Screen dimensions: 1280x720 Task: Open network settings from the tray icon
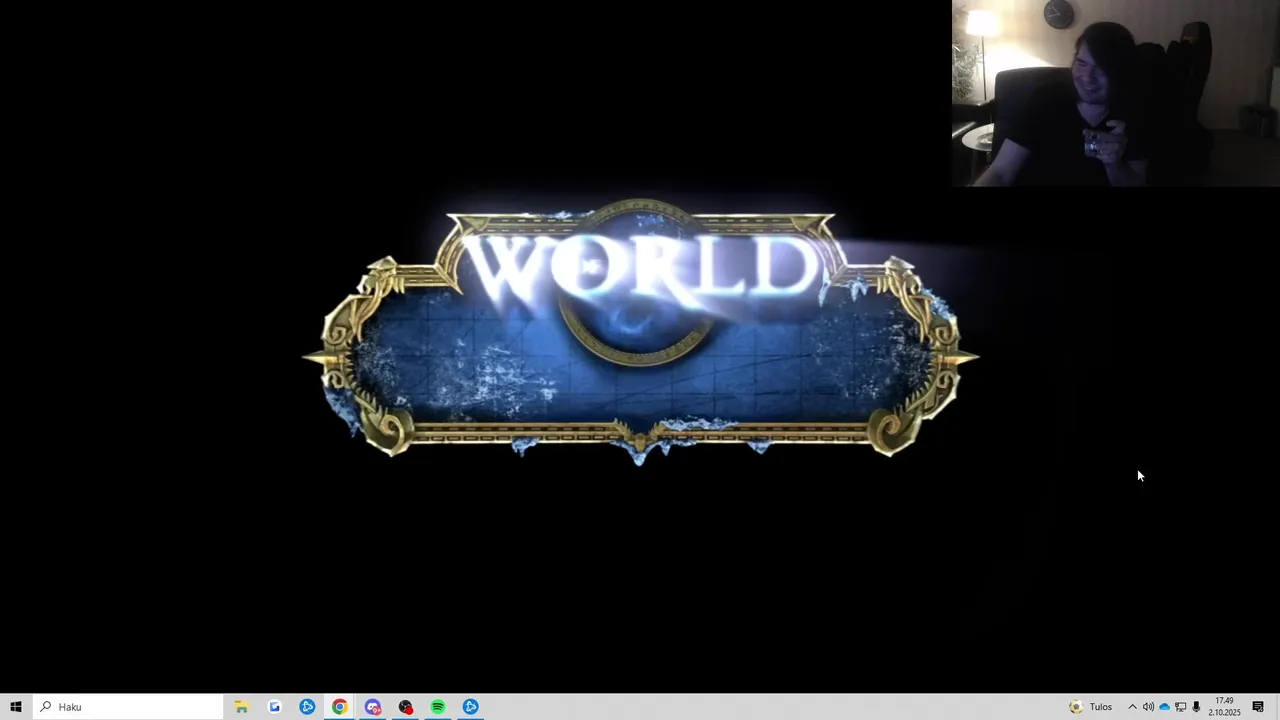pos(1180,707)
